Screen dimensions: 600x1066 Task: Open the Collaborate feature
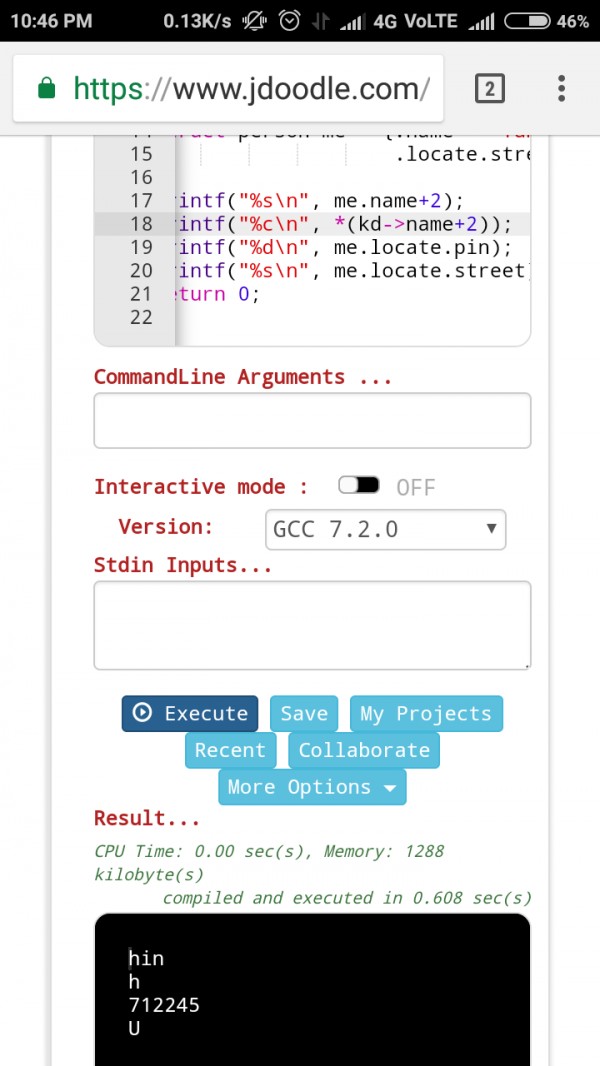coord(364,750)
